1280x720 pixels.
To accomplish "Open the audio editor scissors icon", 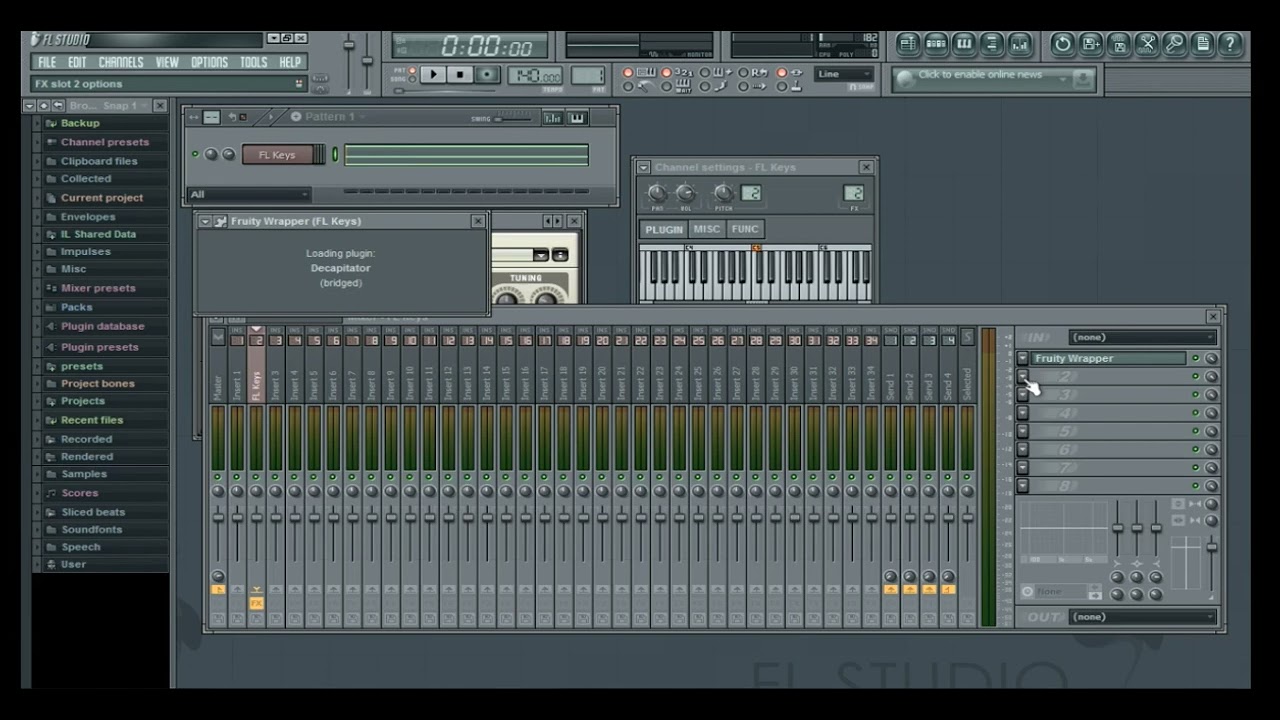I will pos(1146,43).
